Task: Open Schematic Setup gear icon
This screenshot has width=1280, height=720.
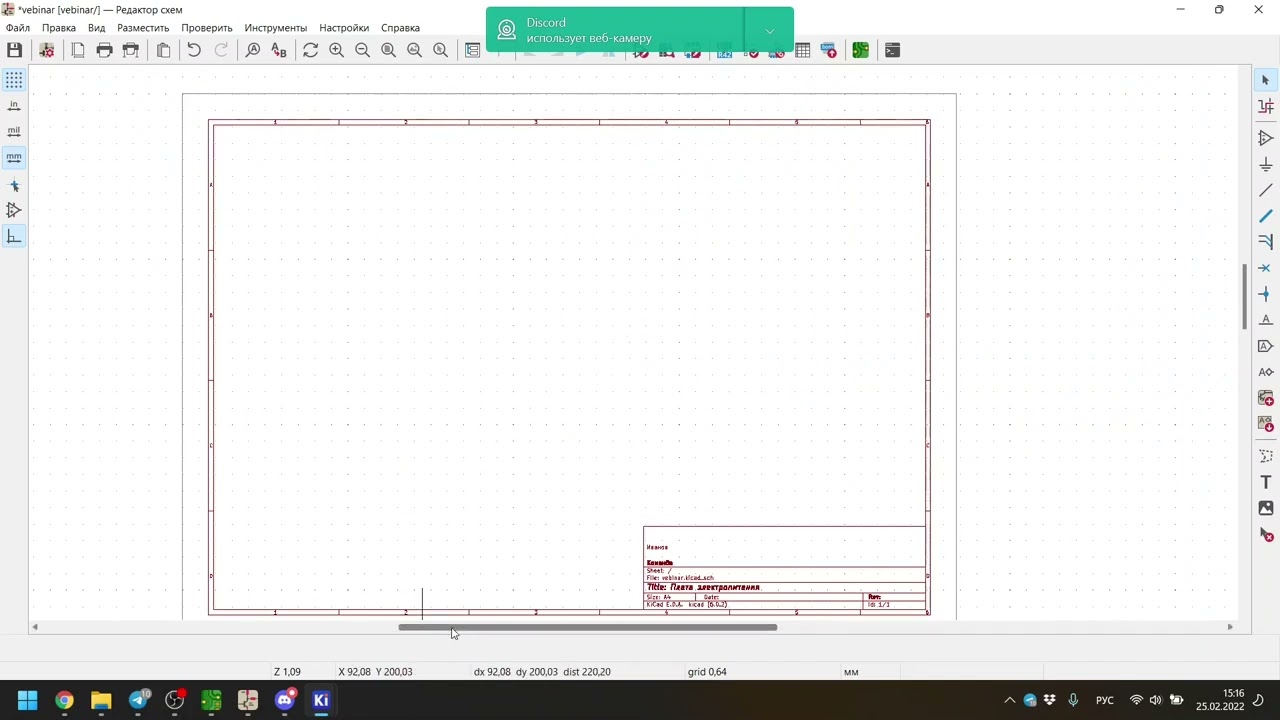Action: [46, 50]
